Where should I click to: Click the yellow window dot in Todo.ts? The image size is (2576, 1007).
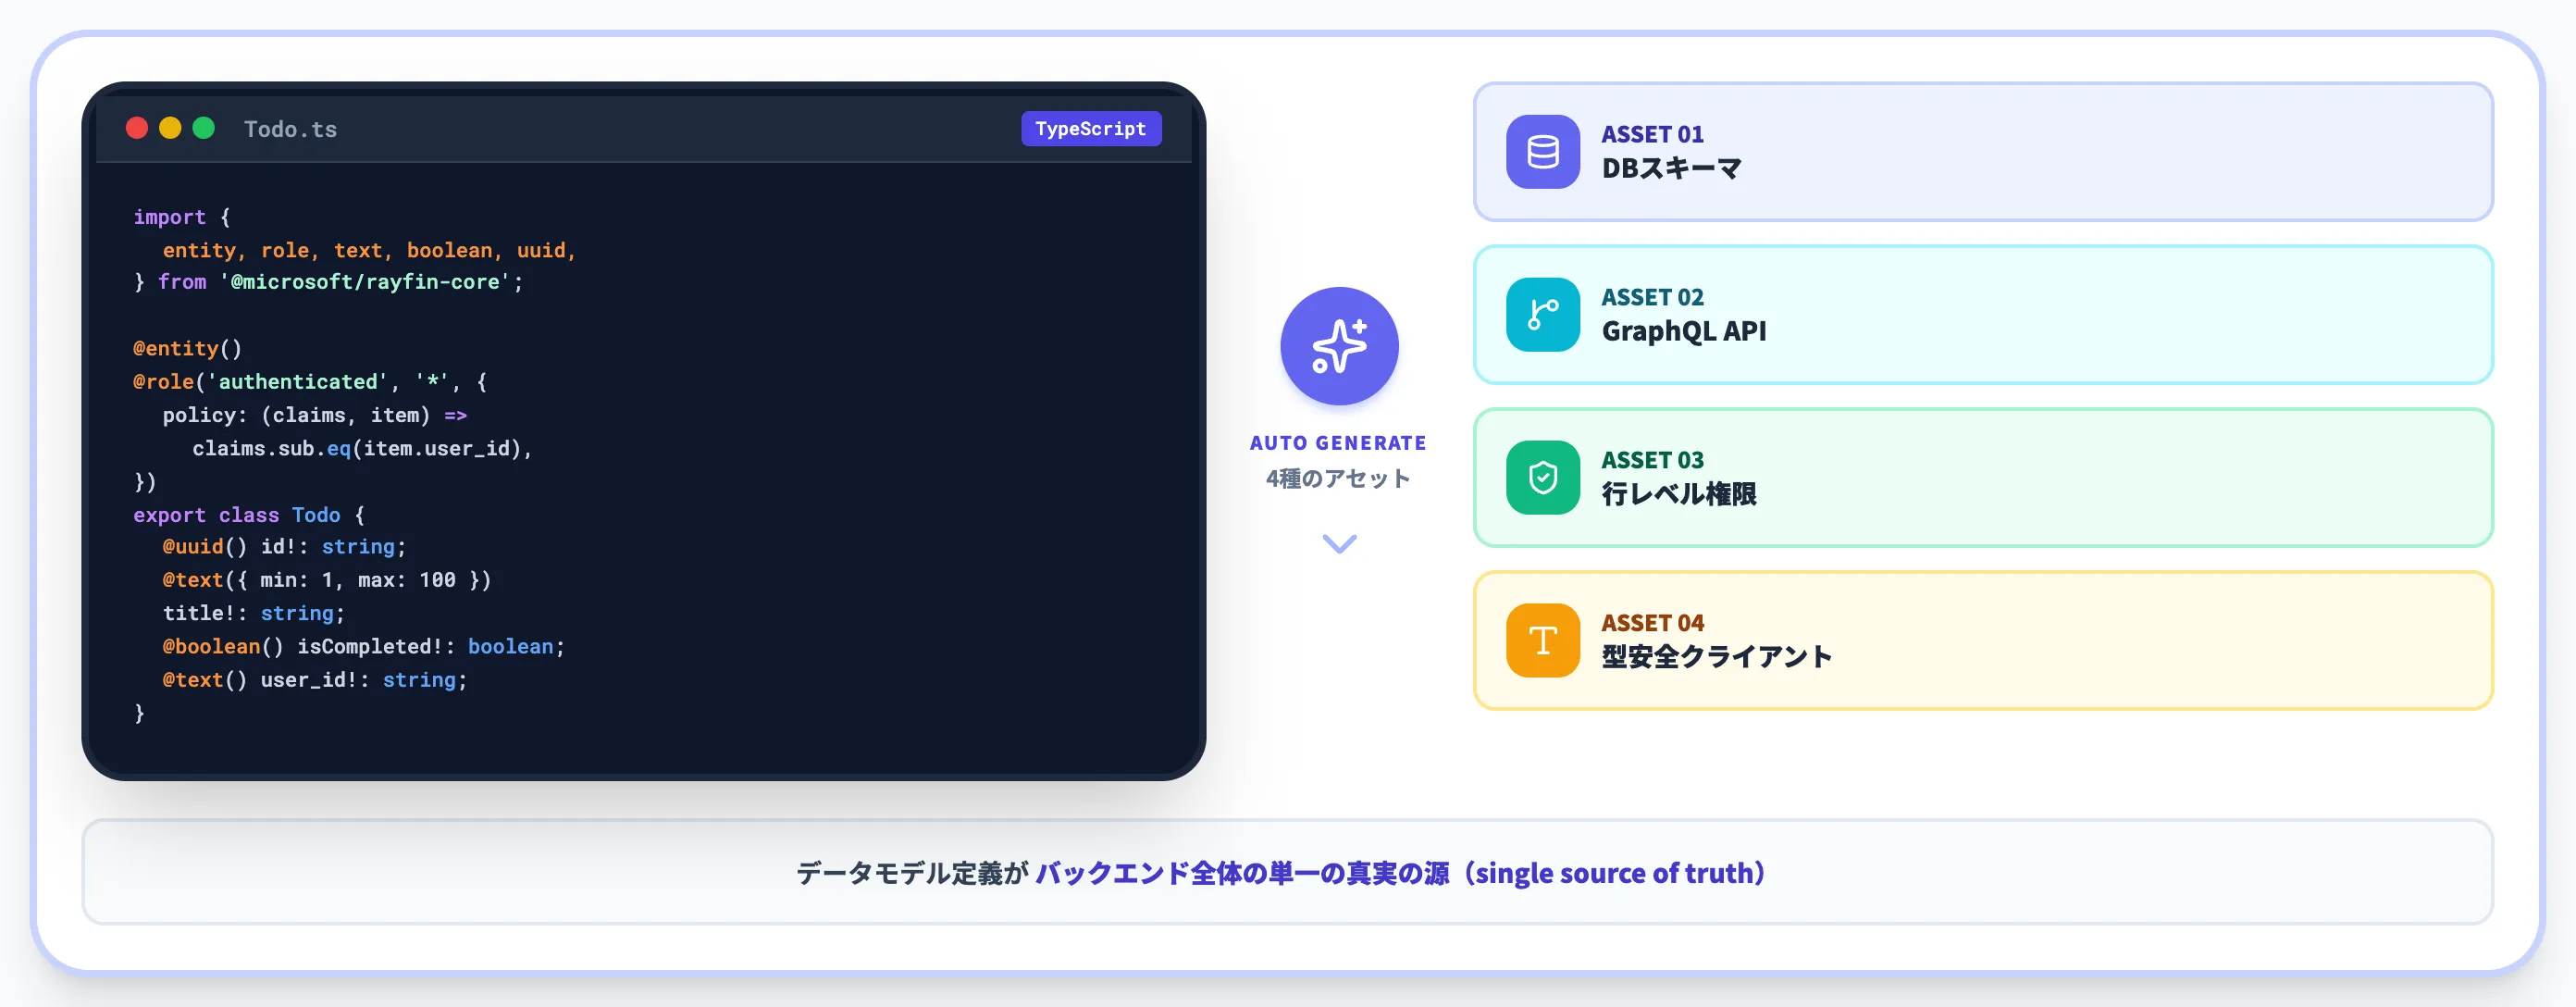170,128
